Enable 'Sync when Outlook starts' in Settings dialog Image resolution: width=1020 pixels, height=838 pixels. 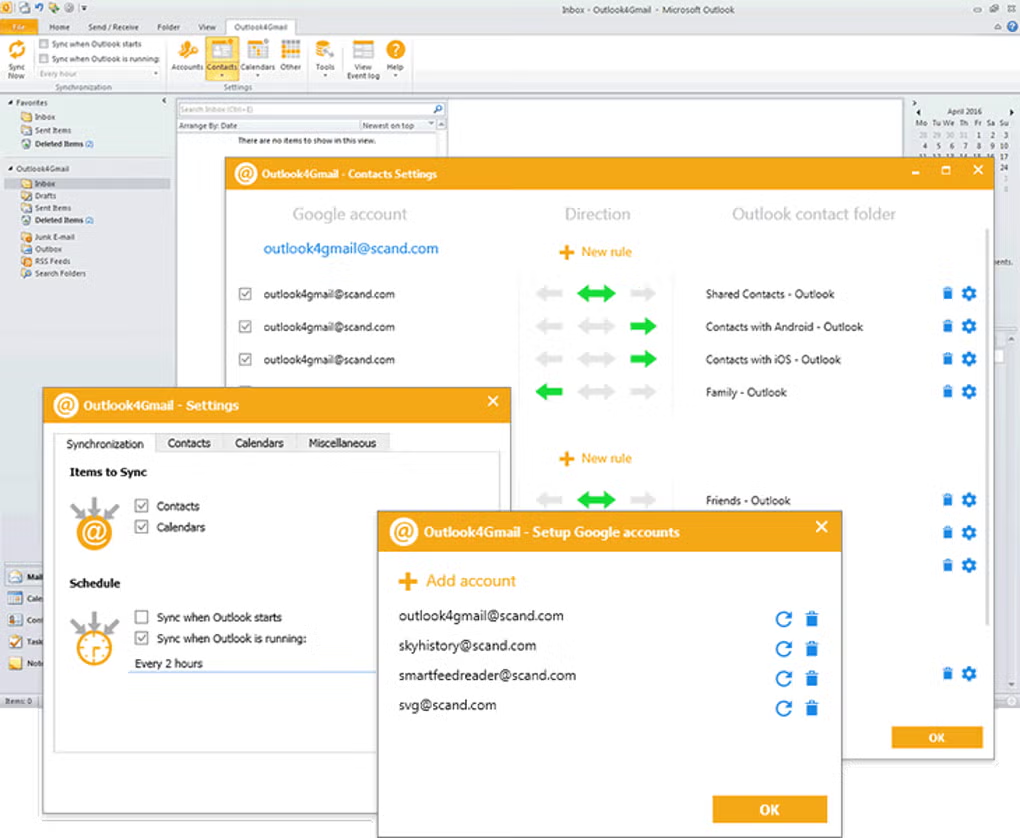click(x=142, y=616)
